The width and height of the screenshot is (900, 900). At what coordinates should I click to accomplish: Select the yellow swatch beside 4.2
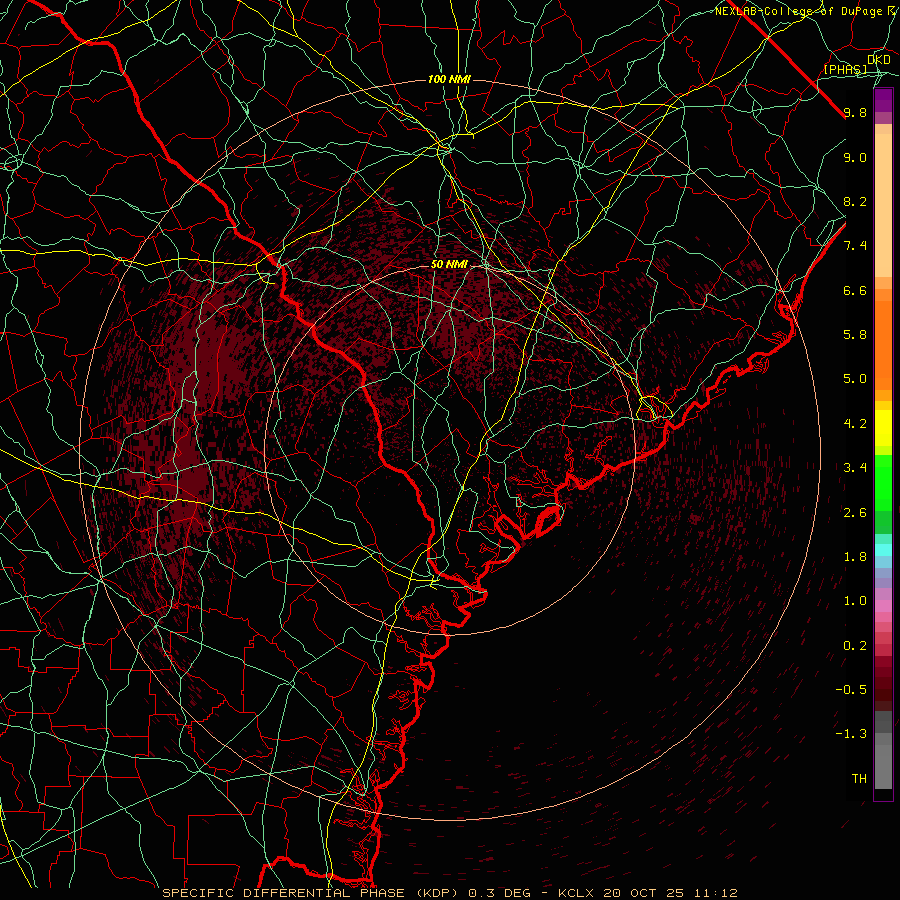tap(883, 428)
